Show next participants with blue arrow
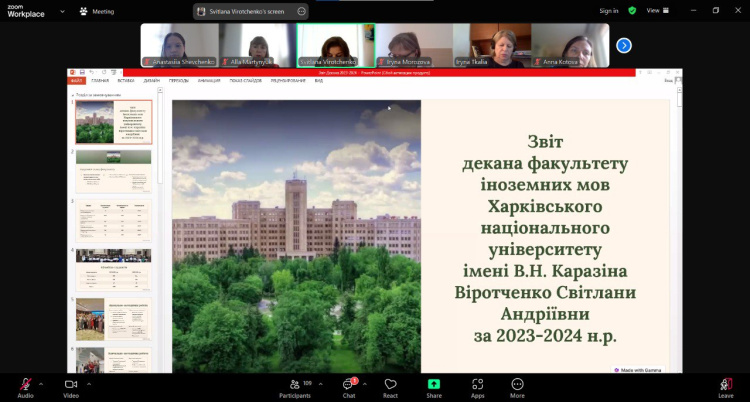 pyautogui.click(x=624, y=45)
